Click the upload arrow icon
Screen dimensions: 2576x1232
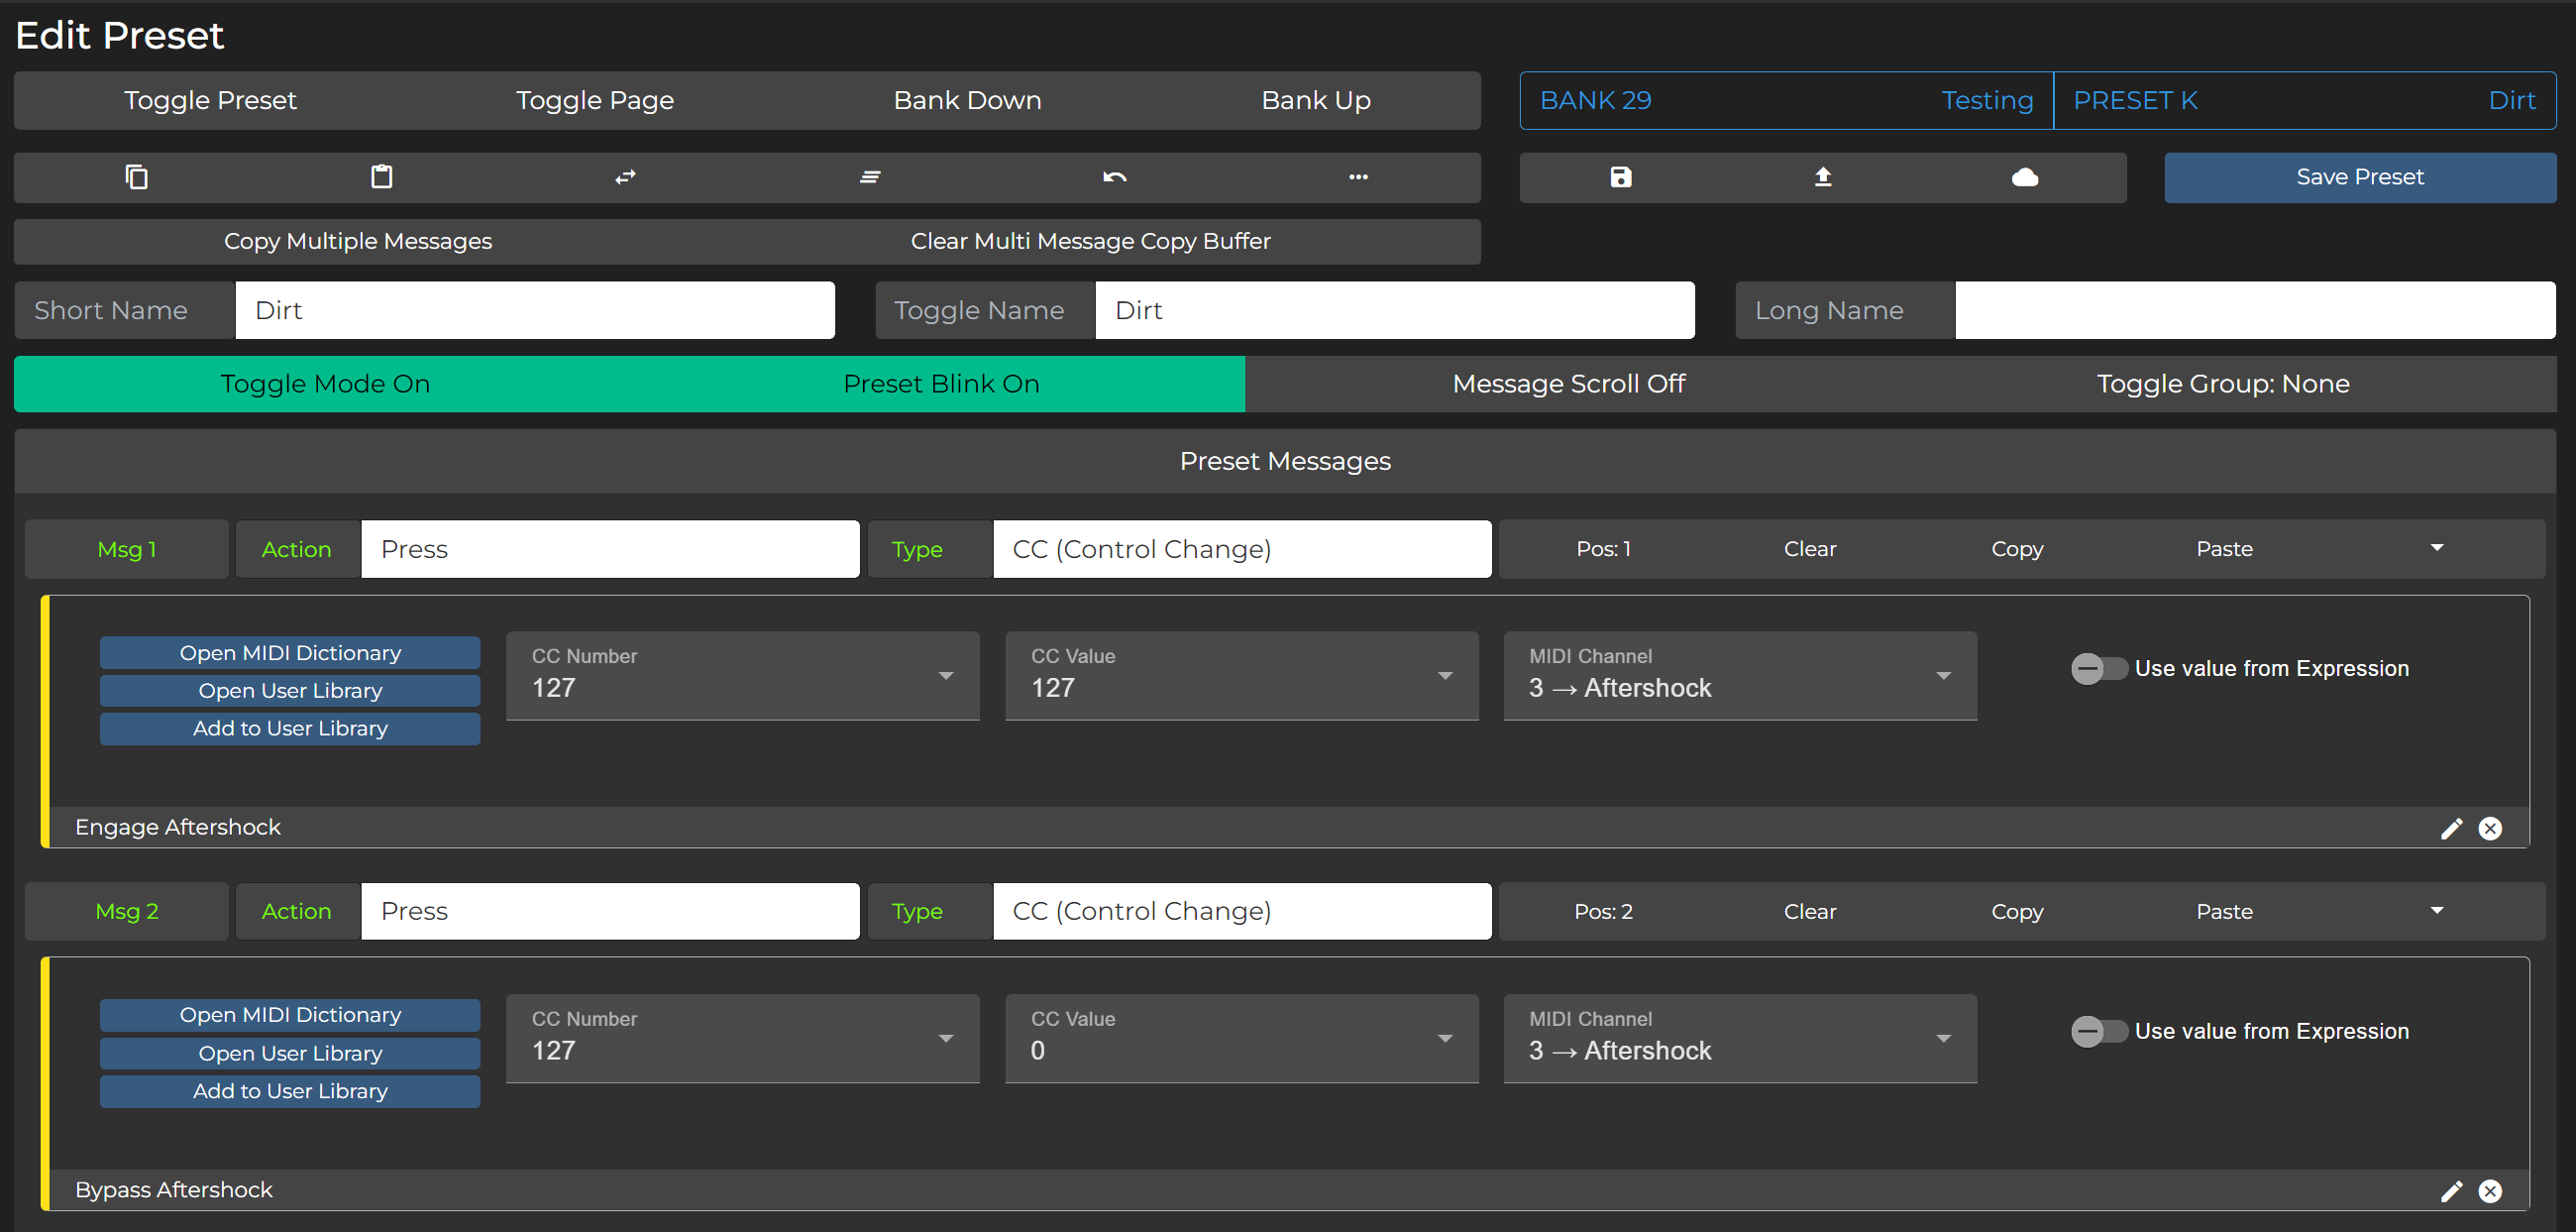click(1822, 177)
